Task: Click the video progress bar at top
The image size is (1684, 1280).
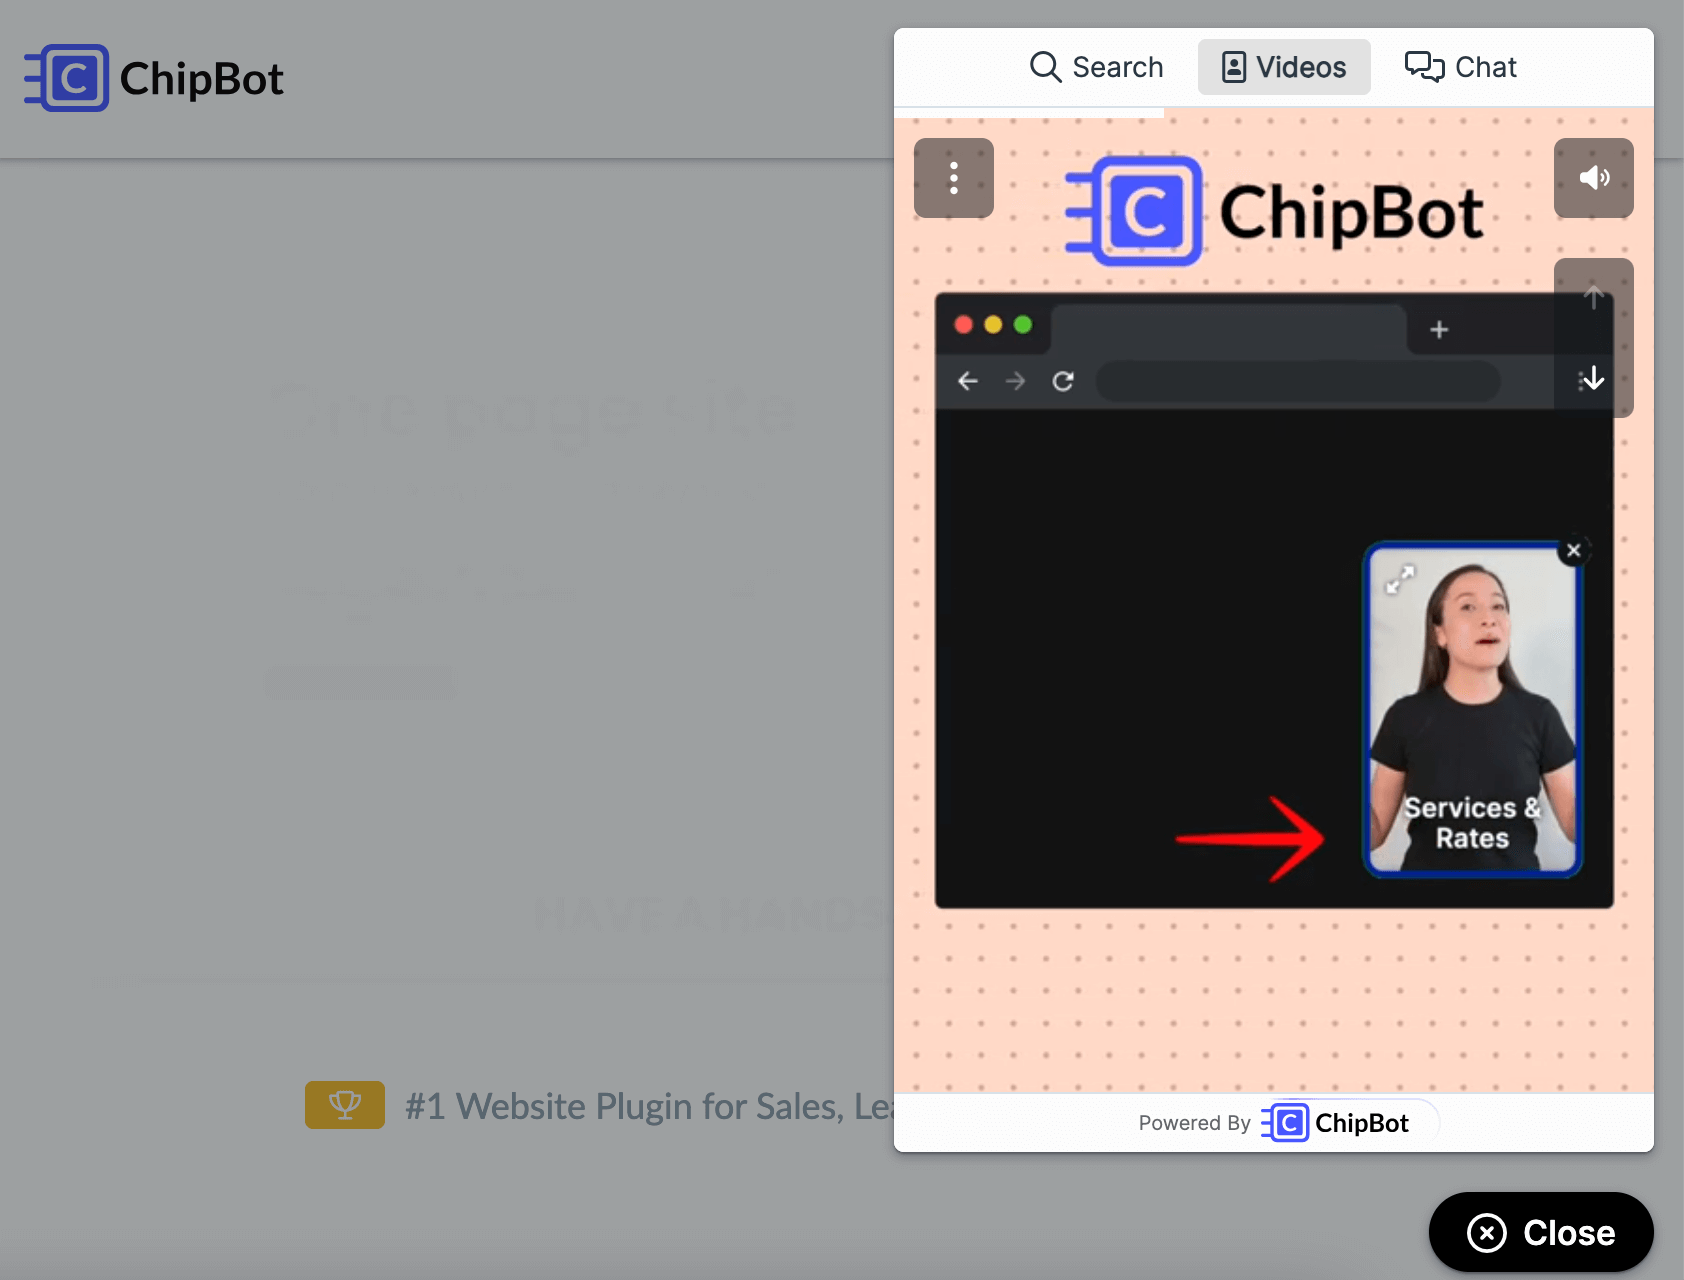Action: pos(1274,113)
